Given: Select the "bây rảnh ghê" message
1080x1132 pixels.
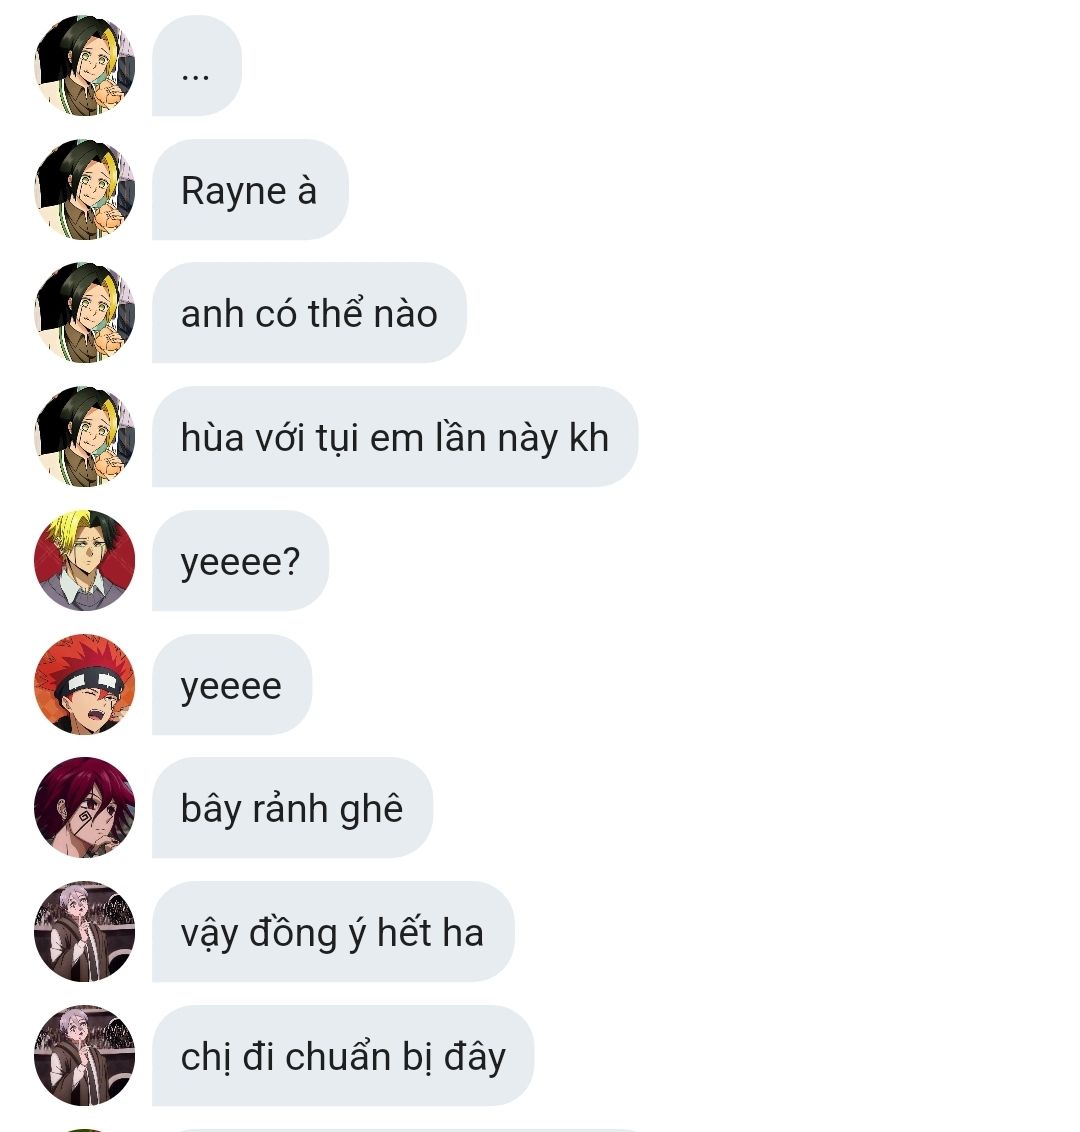Looking at the screenshot, I should coord(292,808).
